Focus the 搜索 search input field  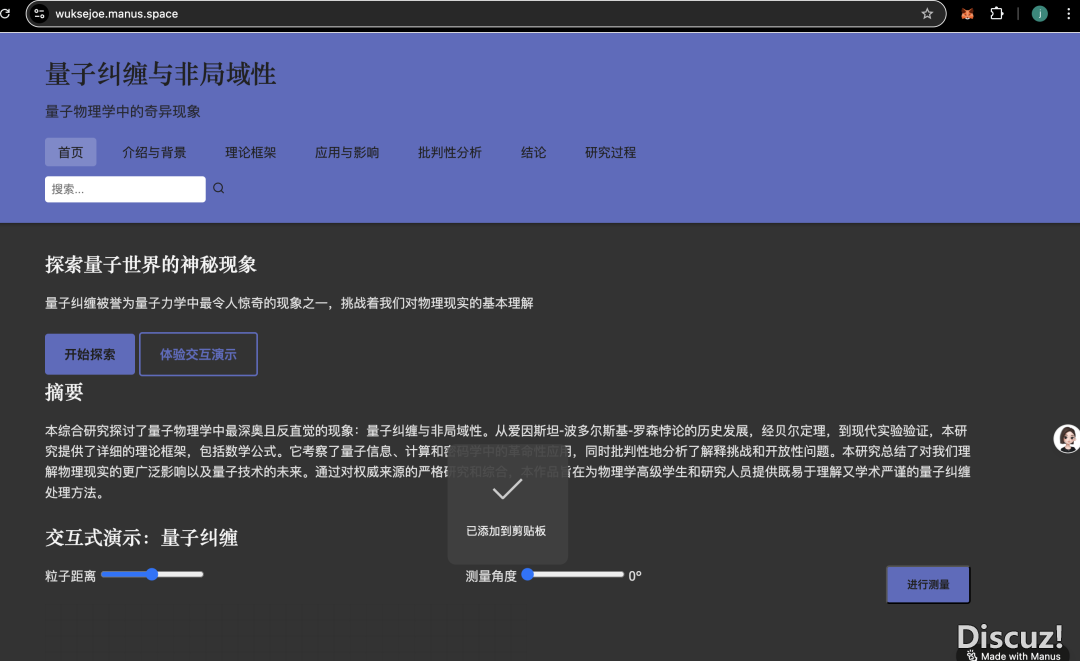[x=125, y=189]
